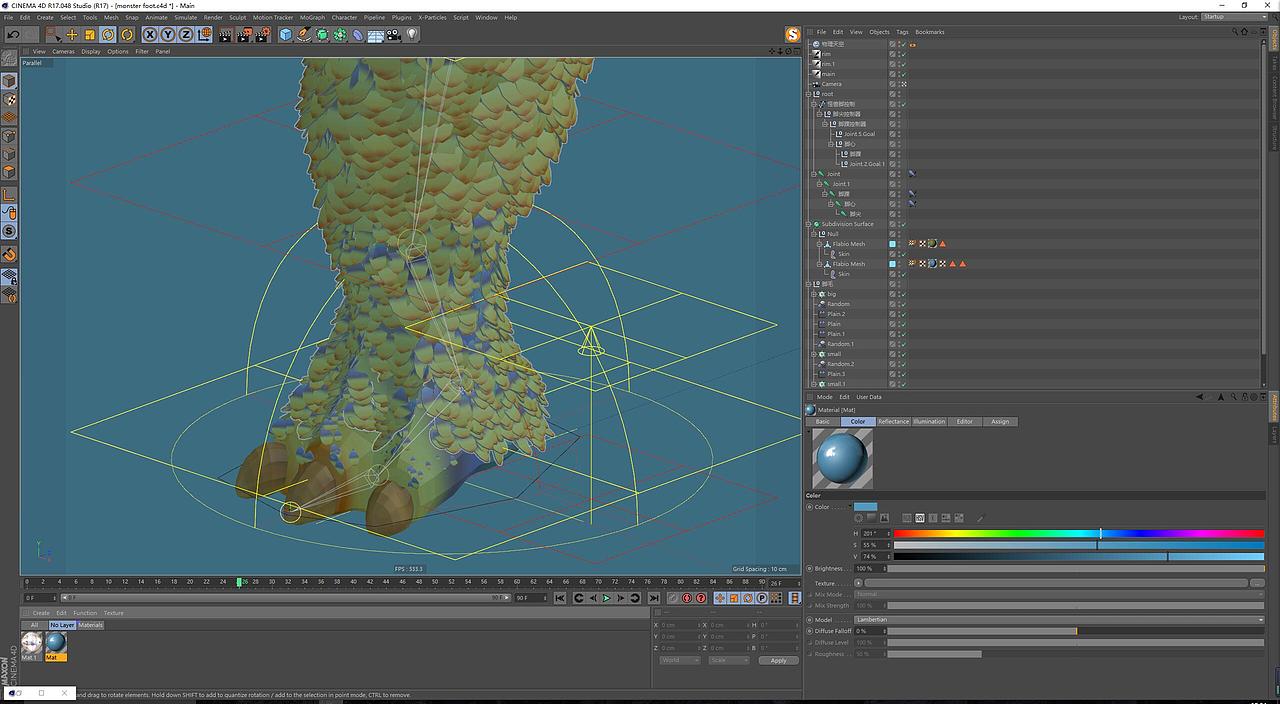The height and width of the screenshot is (704, 1280).
Task: Click the Color swatch preview
Action: (866, 507)
